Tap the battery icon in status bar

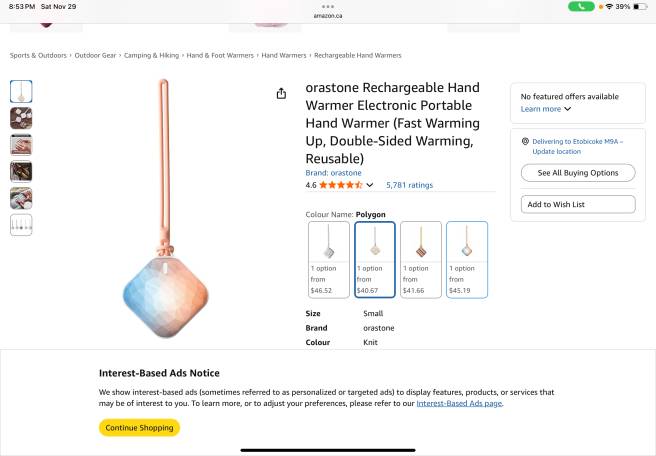(x=640, y=7)
